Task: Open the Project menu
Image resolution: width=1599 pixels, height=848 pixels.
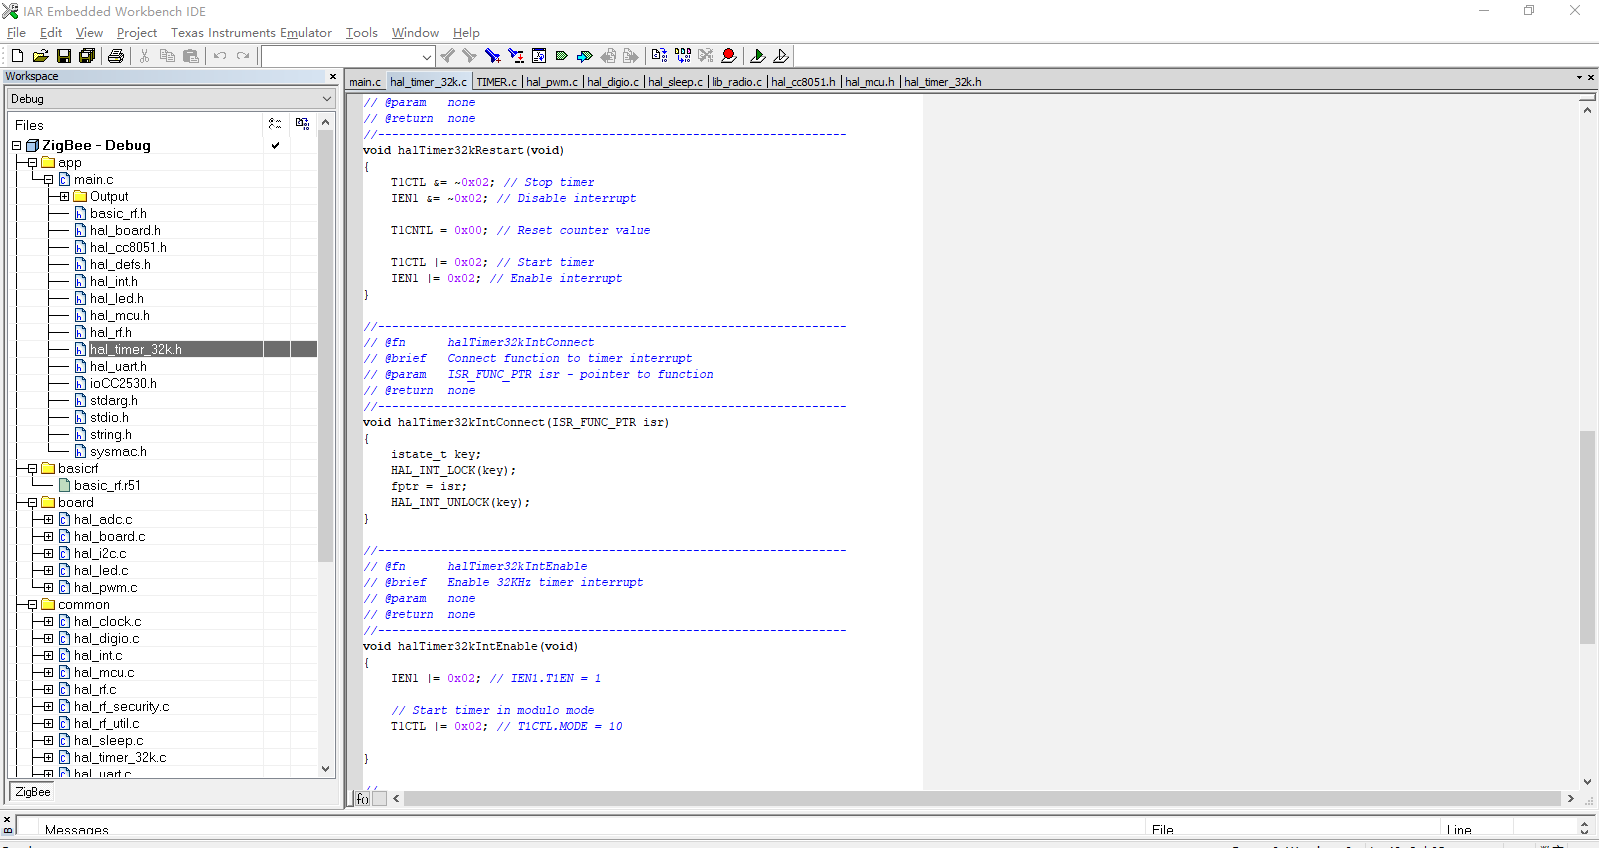Action: point(137,33)
